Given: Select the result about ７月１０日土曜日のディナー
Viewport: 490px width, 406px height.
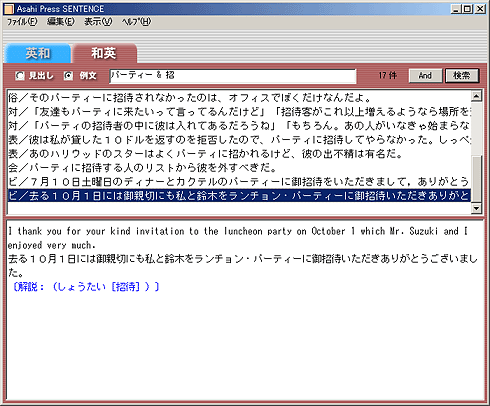Looking at the screenshot, I should pos(239,182).
